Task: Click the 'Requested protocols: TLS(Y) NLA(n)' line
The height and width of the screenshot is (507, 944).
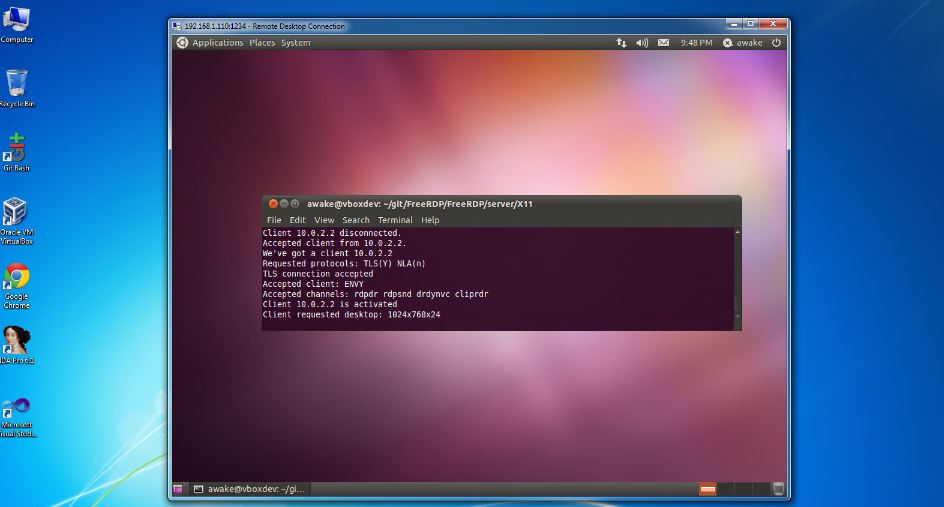Action: pyautogui.click(x=344, y=264)
